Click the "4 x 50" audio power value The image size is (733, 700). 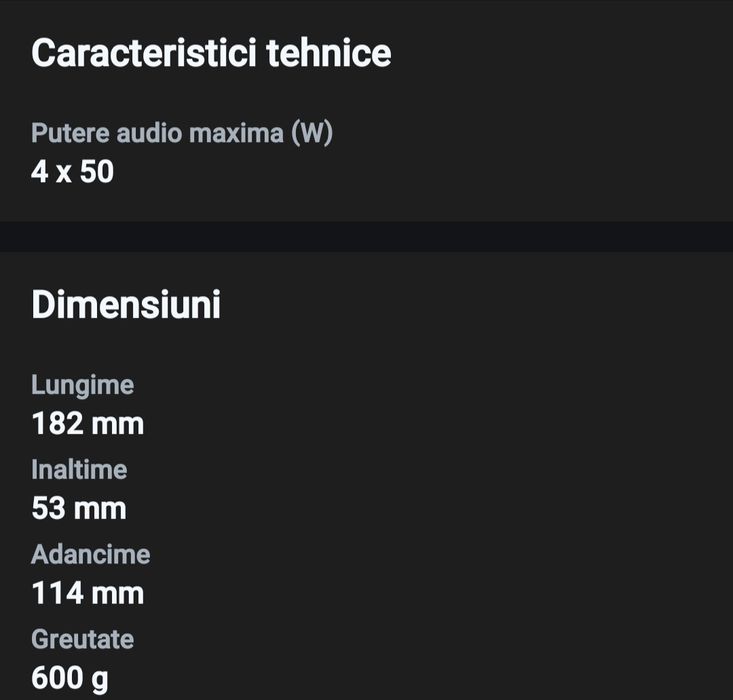pos(72,172)
